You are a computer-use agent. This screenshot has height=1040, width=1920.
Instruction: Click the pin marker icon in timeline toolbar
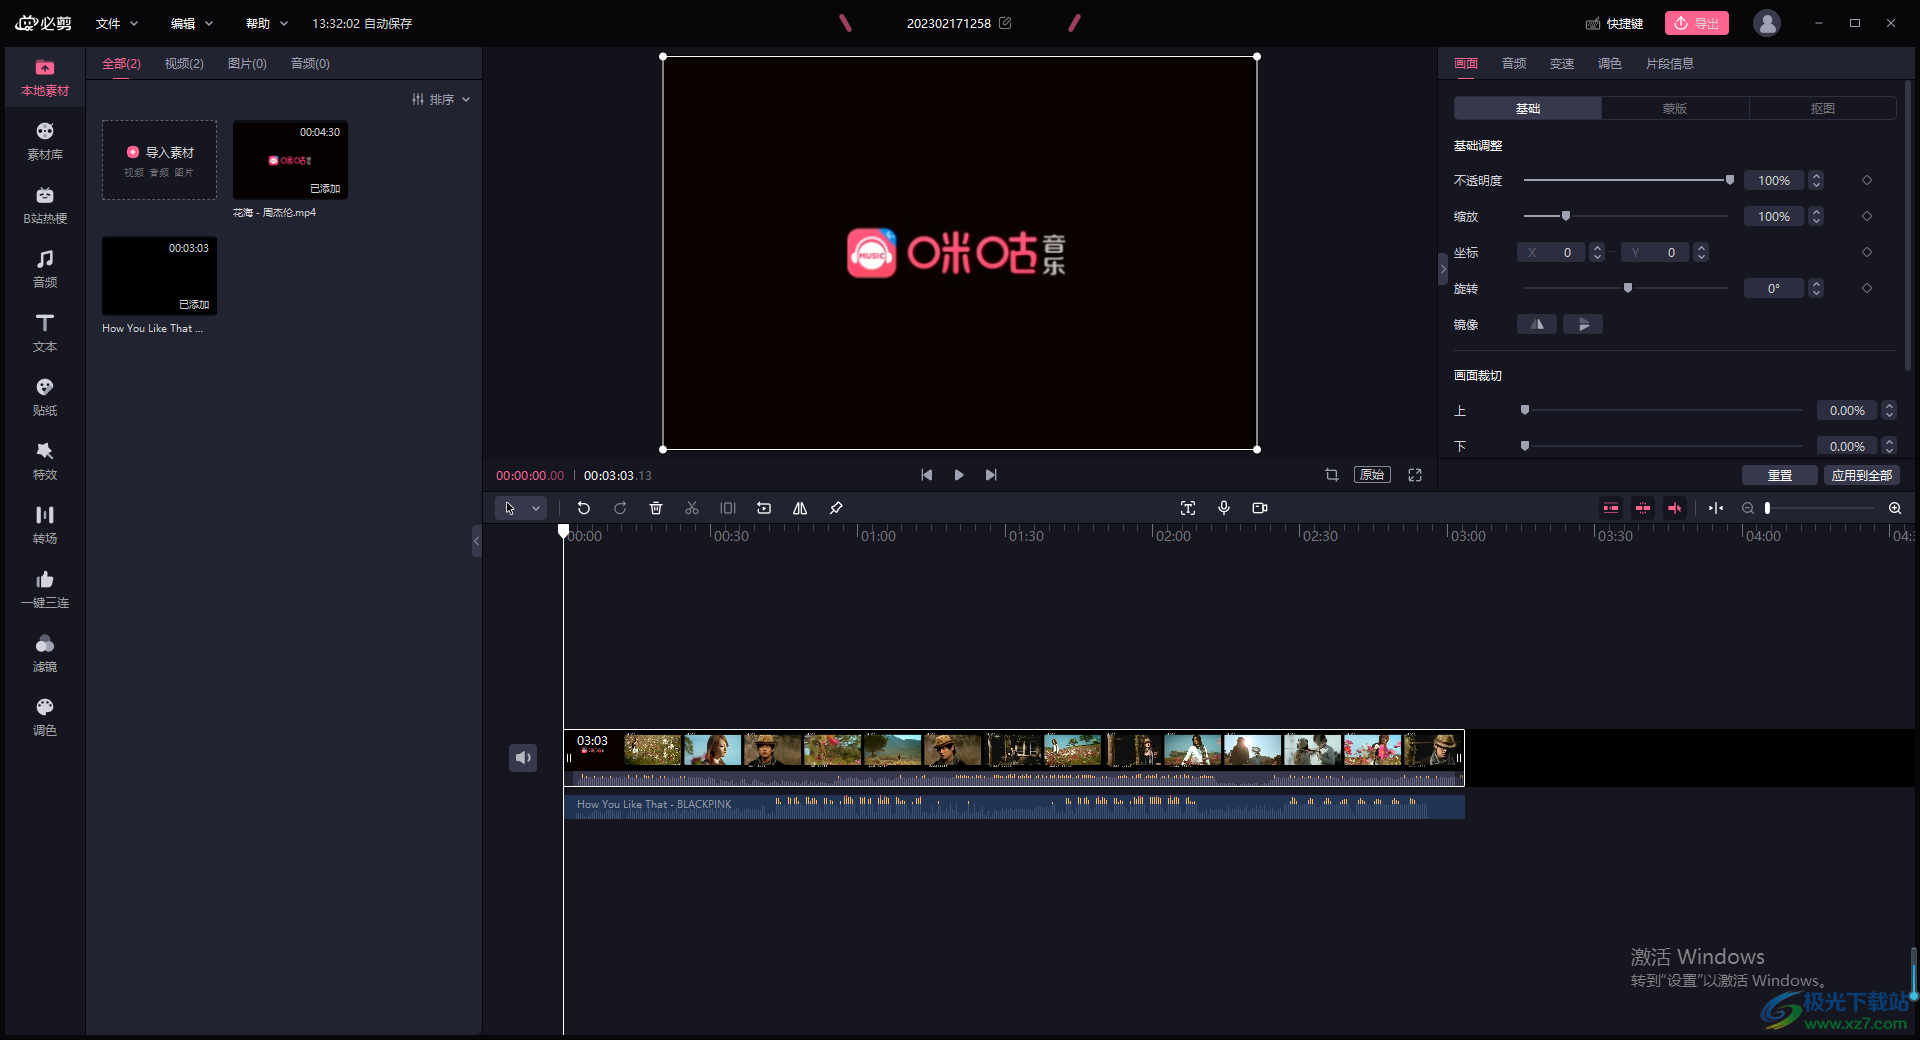(836, 508)
